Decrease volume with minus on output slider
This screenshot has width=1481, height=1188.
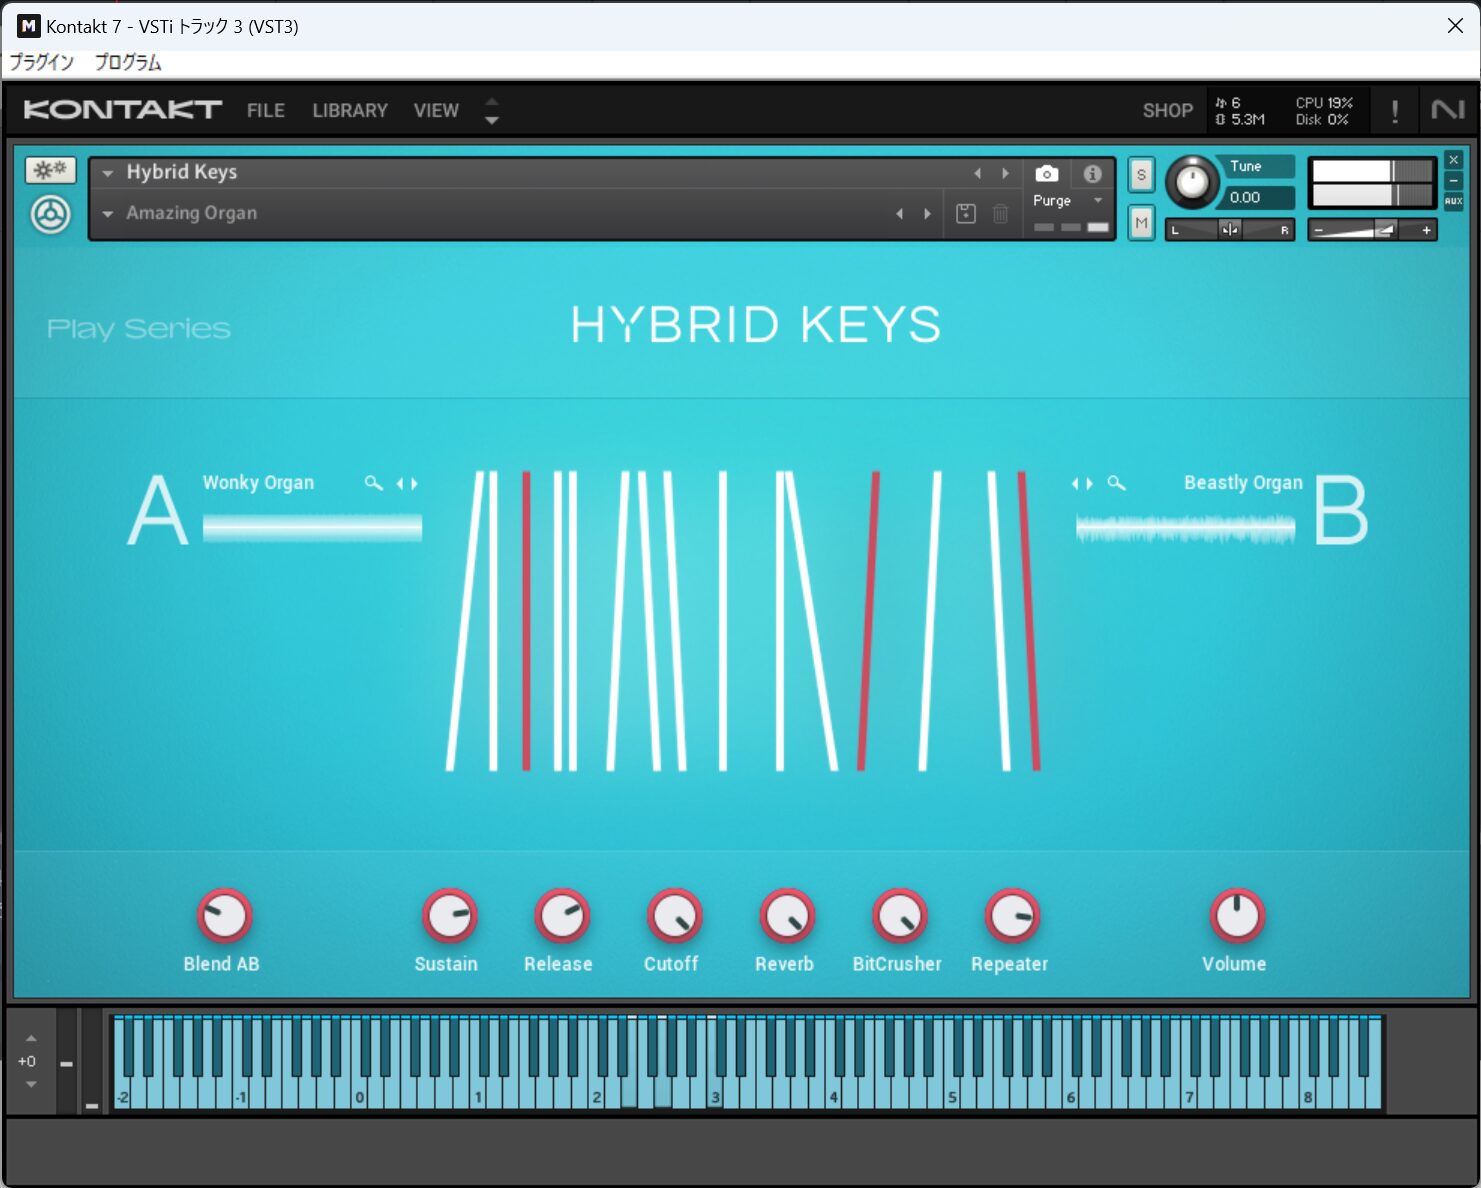click(1319, 230)
